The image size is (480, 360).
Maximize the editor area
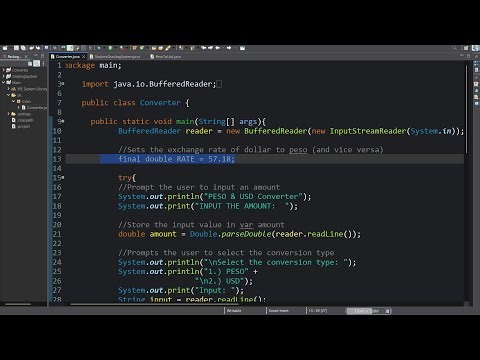469,56
